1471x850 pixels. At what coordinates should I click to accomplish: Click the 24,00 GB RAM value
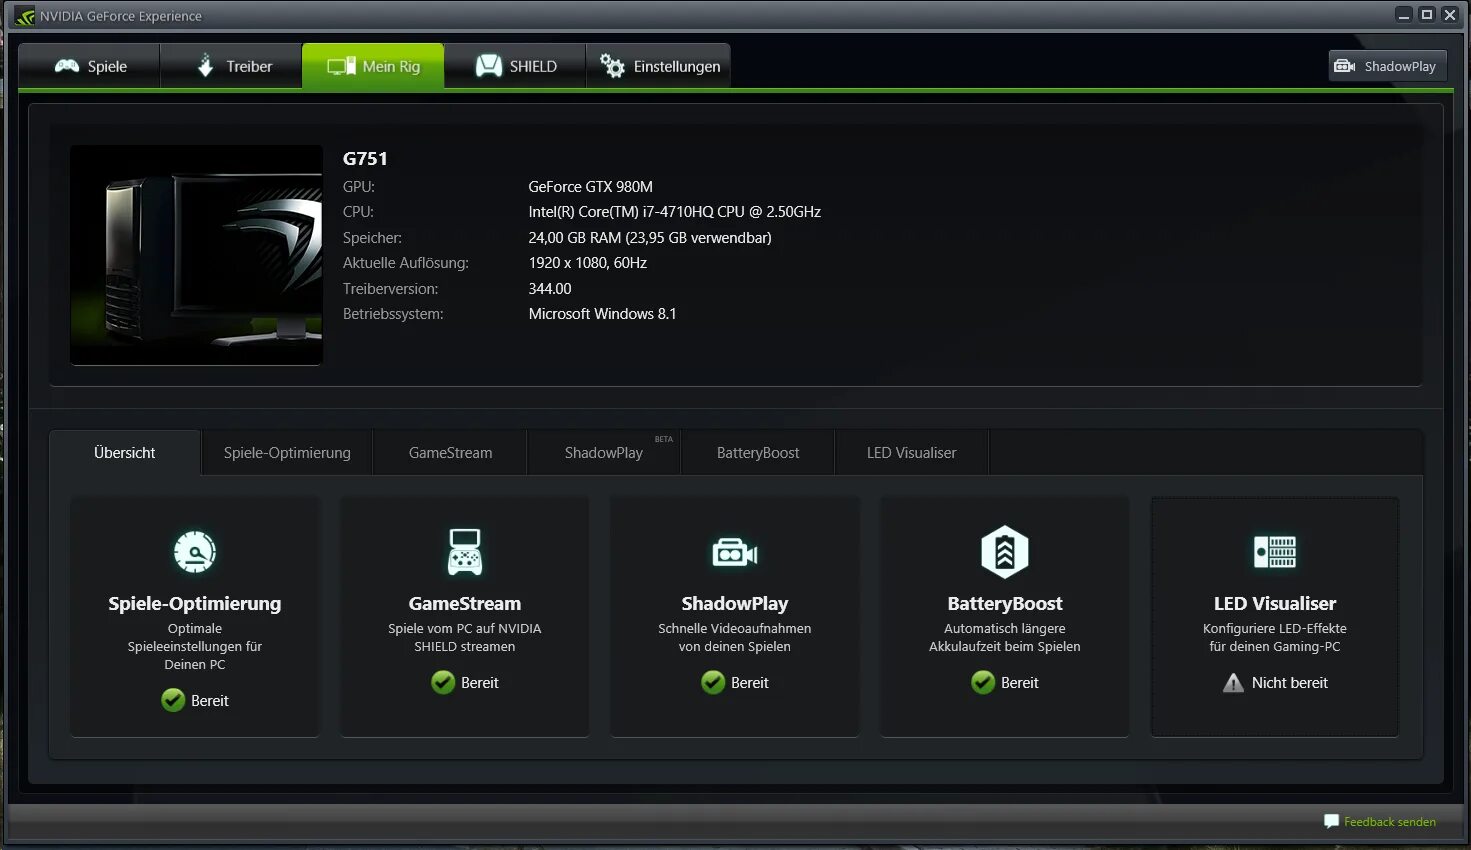point(650,238)
